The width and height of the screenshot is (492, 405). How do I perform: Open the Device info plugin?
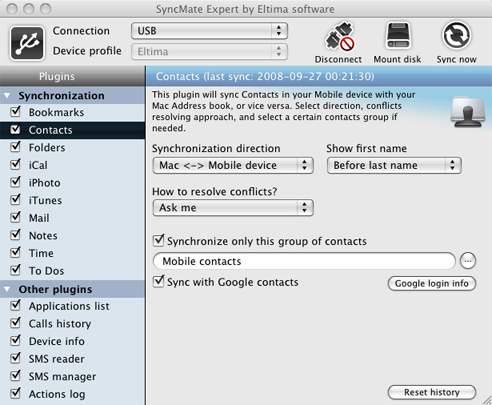click(x=72, y=341)
